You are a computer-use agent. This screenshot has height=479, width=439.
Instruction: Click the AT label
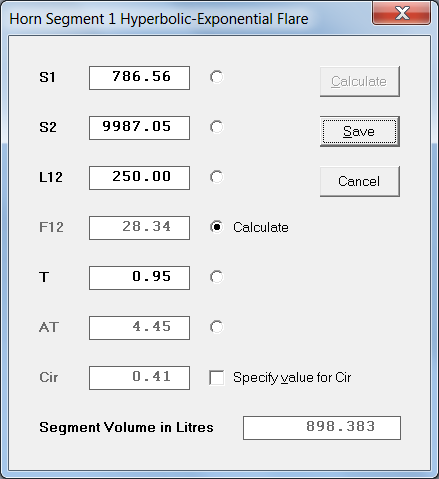[x=49, y=327]
